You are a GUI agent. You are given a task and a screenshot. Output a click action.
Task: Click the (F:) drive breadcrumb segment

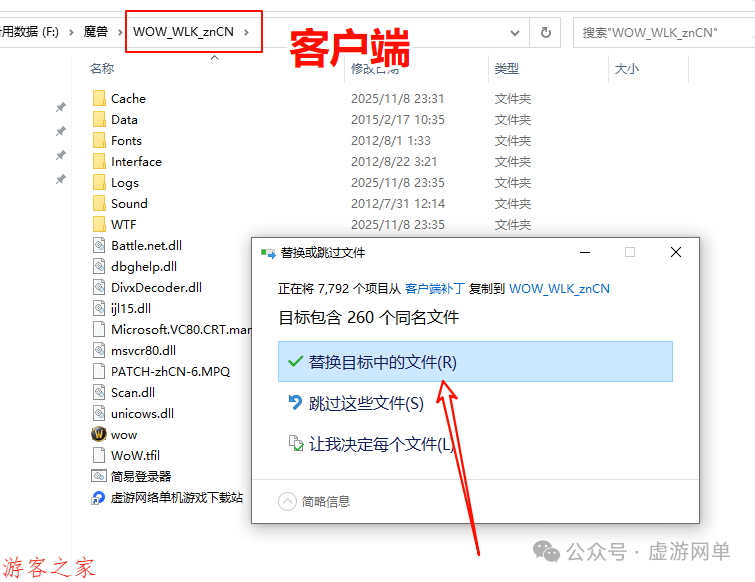click(x=29, y=32)
